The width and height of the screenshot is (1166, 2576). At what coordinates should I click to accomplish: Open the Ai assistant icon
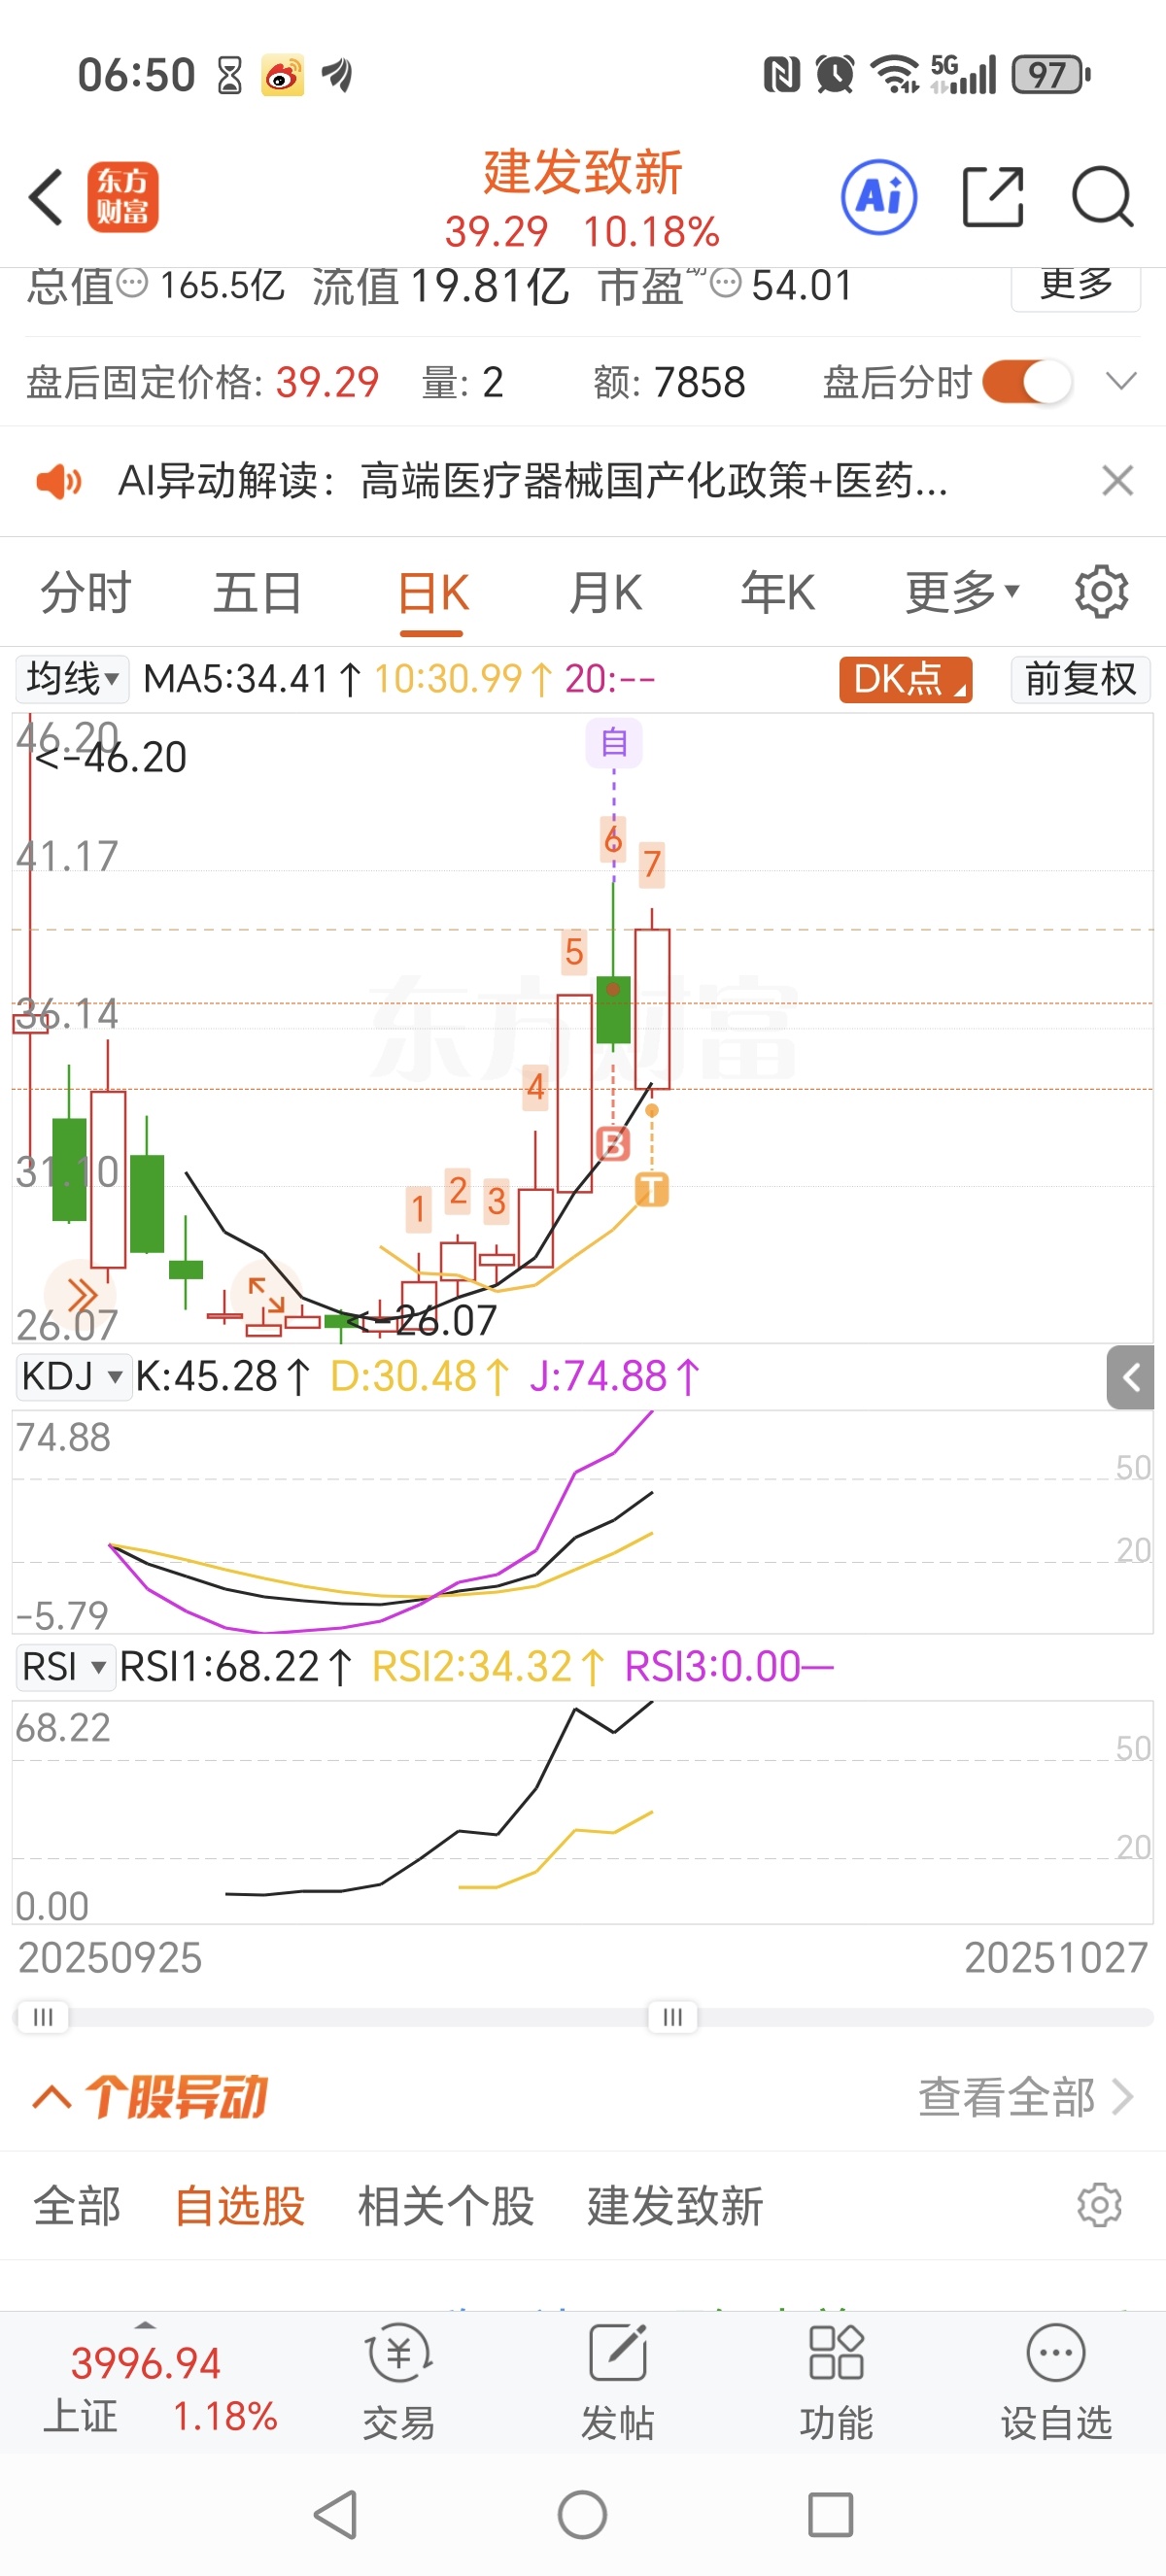[879, 197]
